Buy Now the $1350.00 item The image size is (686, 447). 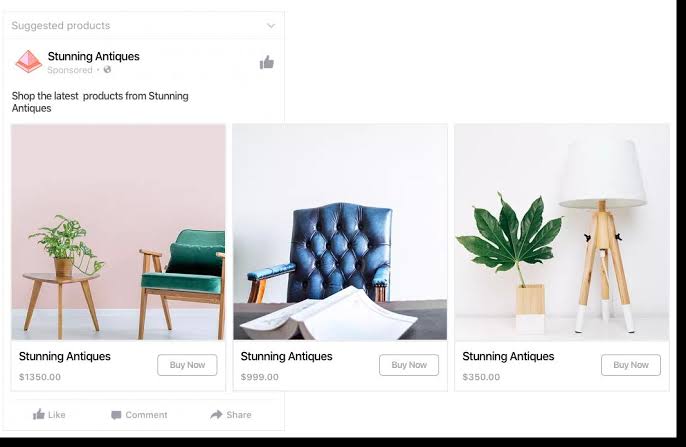(187, 365)
